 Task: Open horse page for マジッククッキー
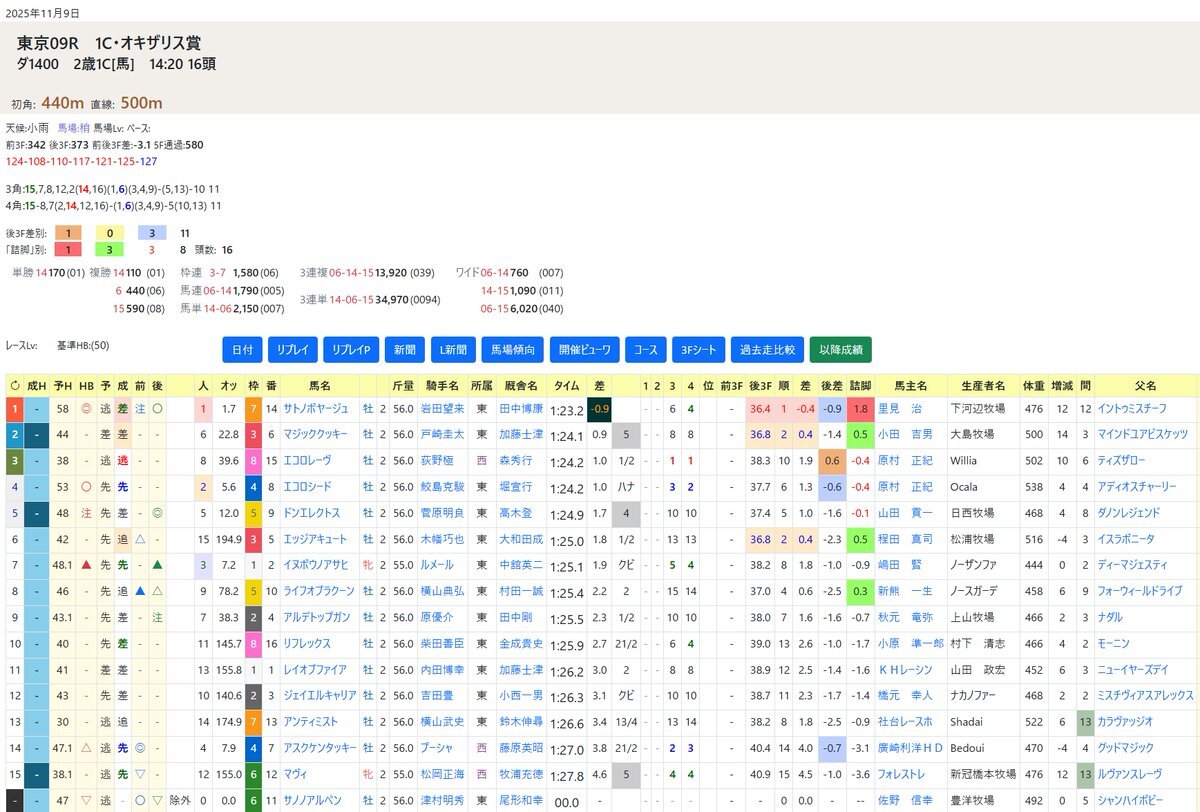316,435
